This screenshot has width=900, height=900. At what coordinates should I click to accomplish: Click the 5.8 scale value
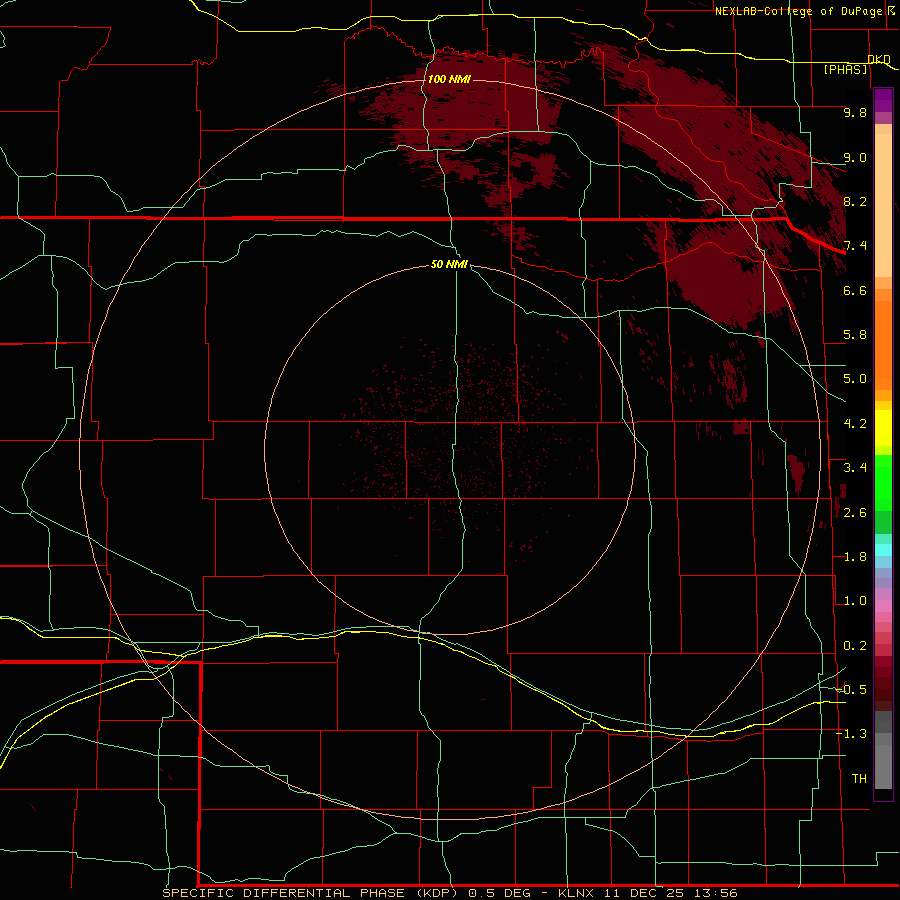(x=855, y=335)
